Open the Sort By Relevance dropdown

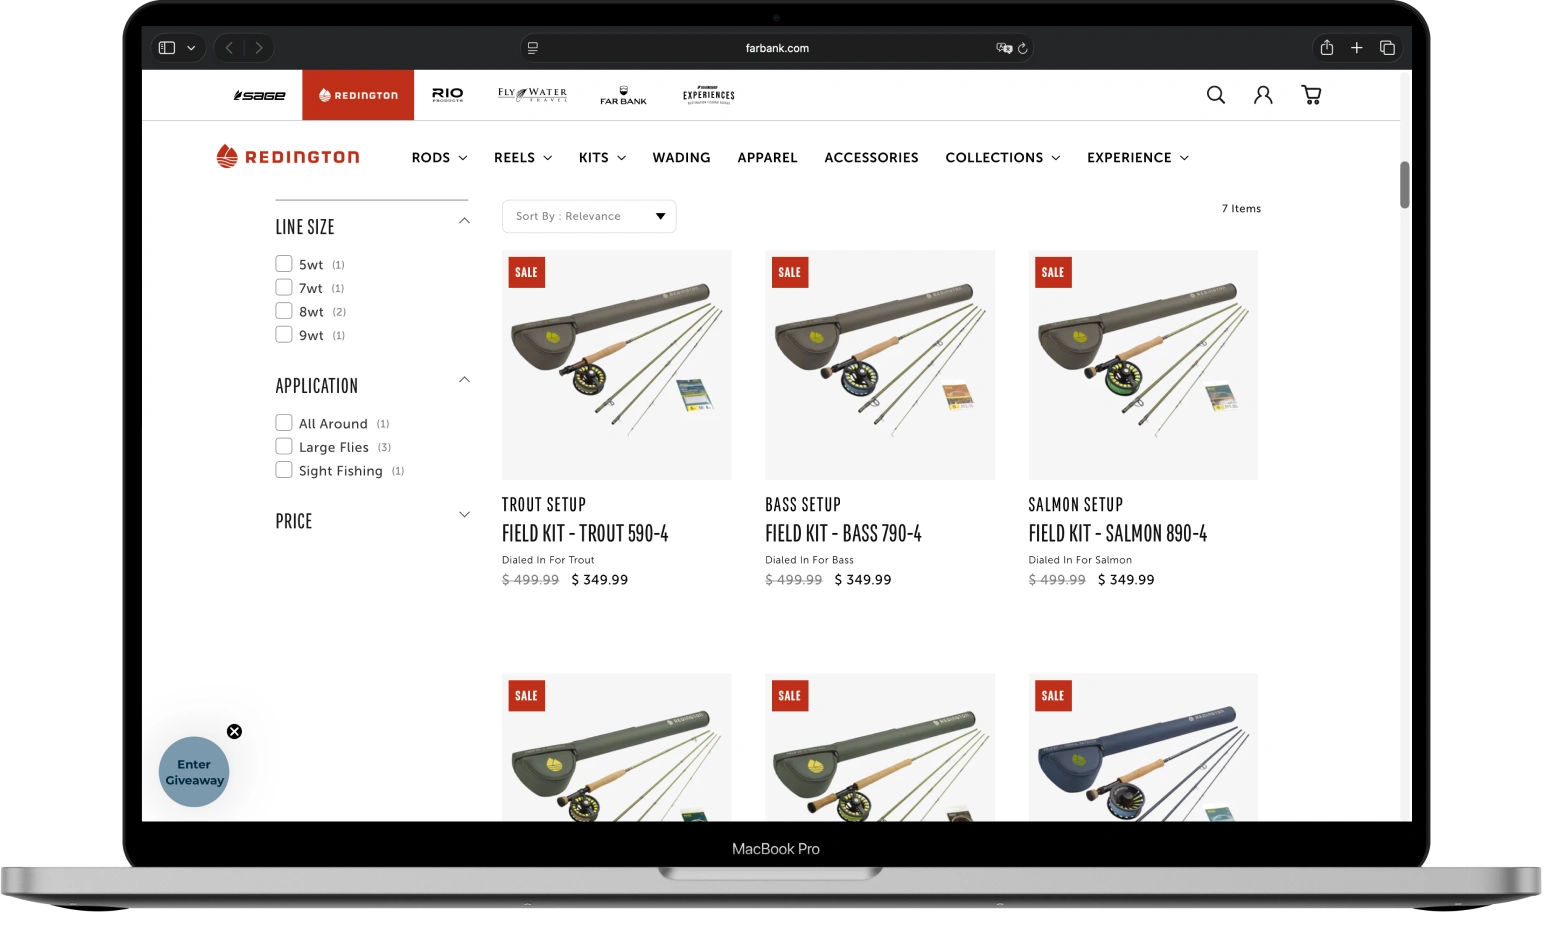click(x=589, y=216)
